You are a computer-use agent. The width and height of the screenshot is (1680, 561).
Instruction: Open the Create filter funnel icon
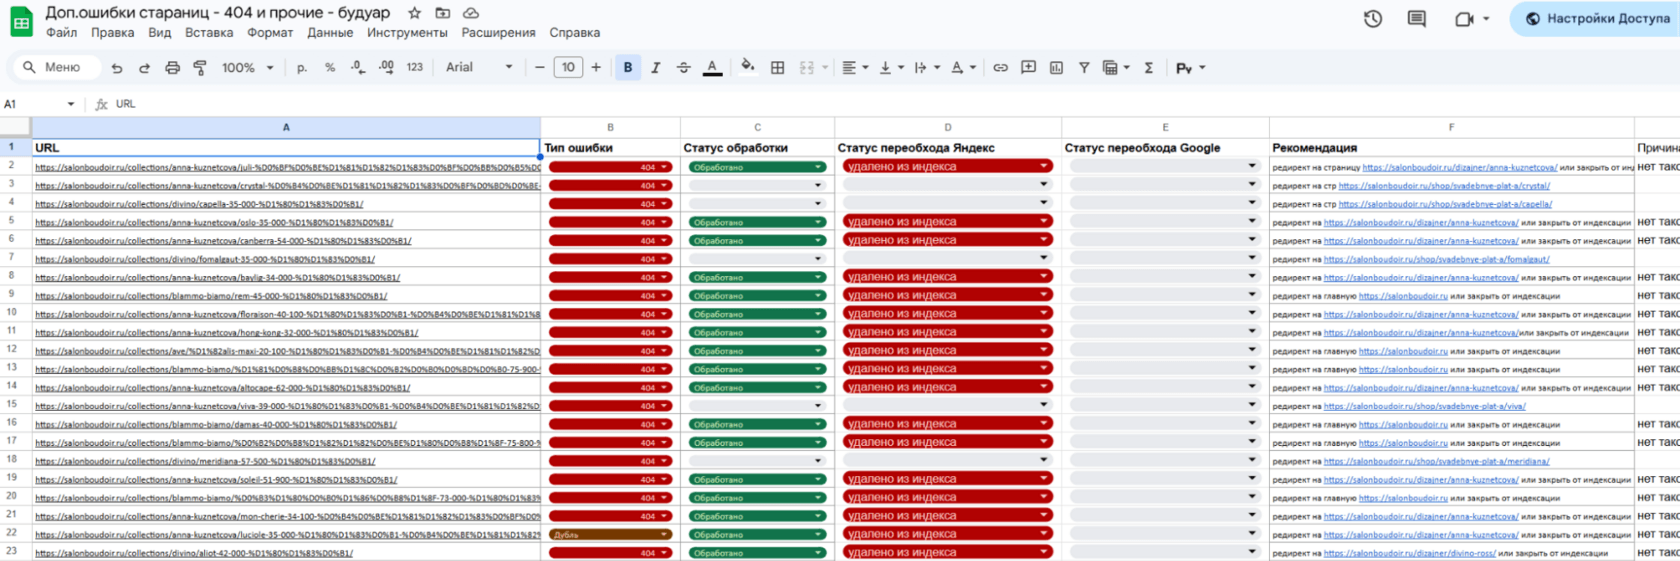click(x=1084, y=68)
